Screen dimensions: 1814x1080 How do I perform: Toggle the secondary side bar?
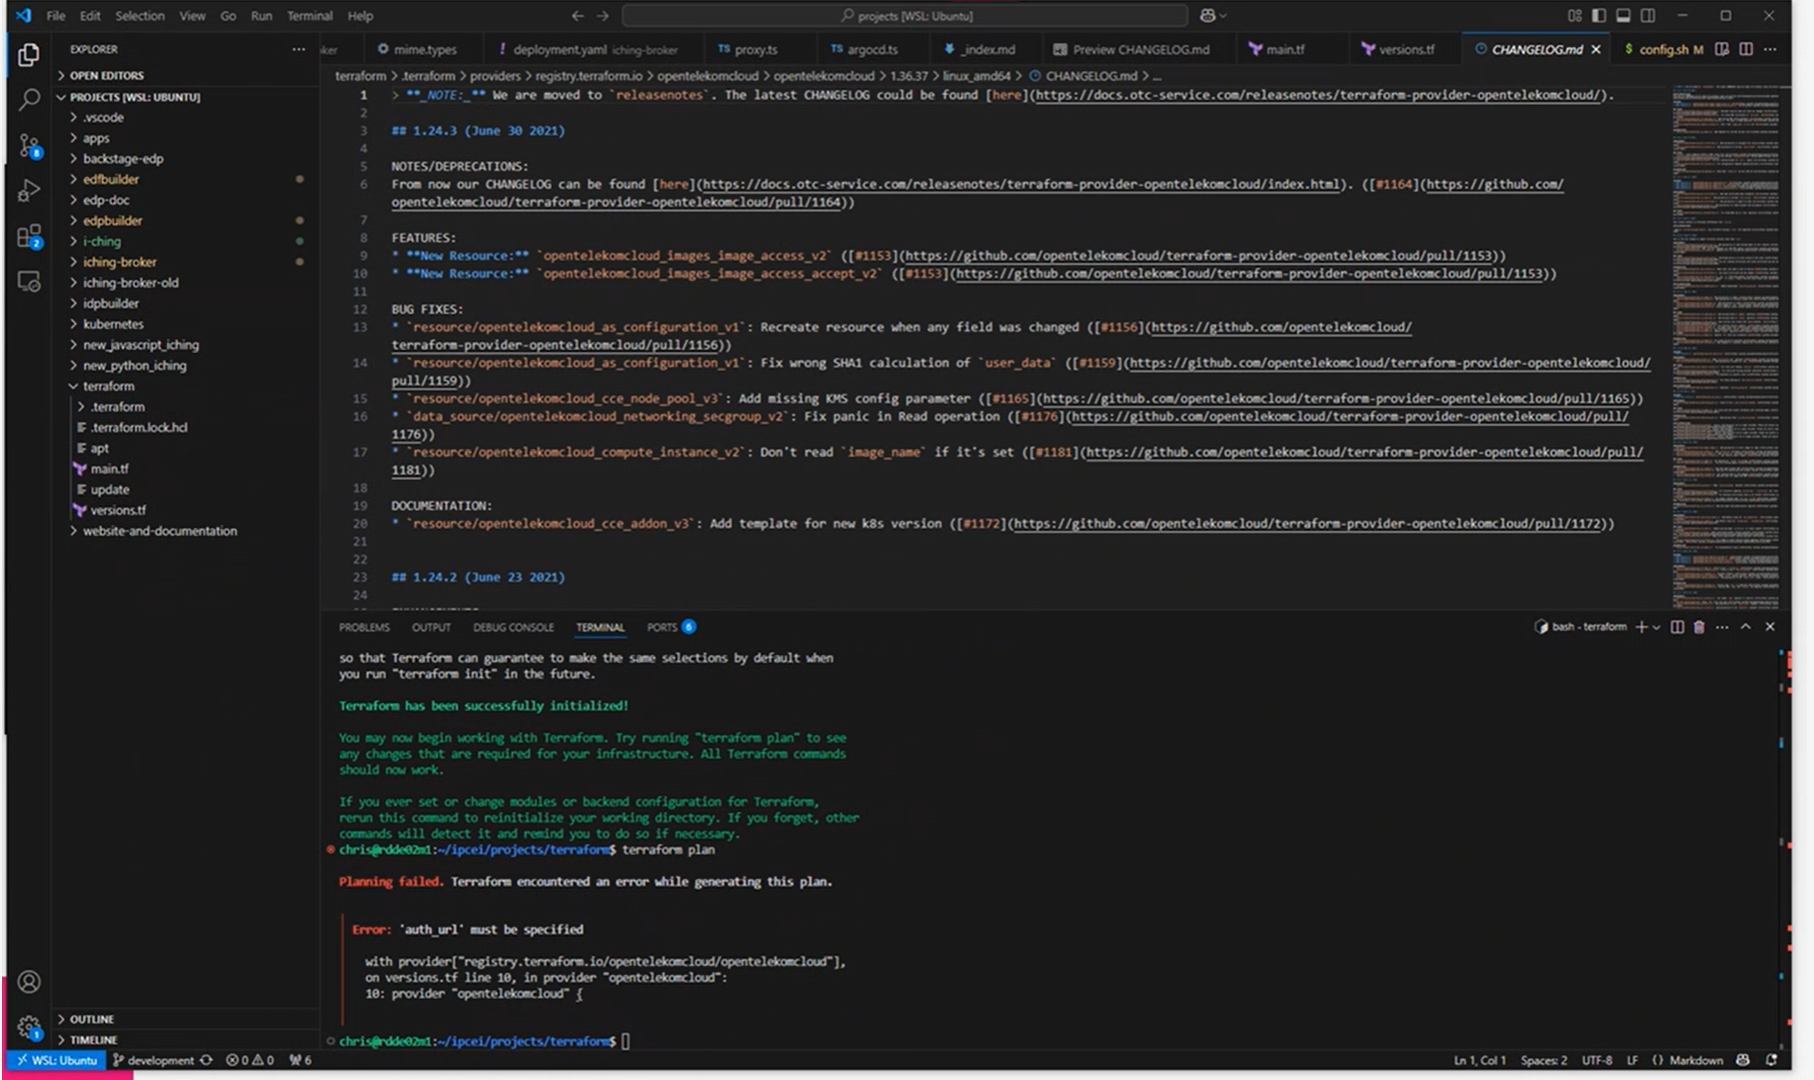[1648, 15]
